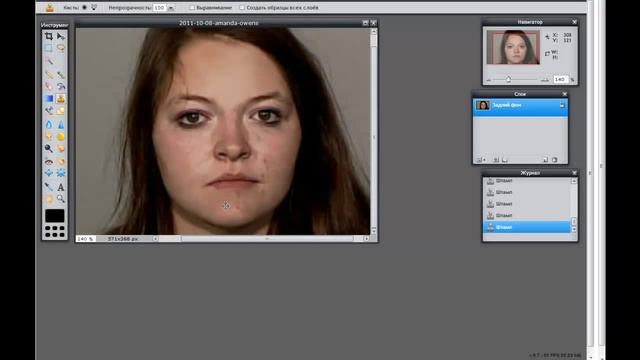Select the Move tool
Screen dimensions: 640x360
click(61, 36)
